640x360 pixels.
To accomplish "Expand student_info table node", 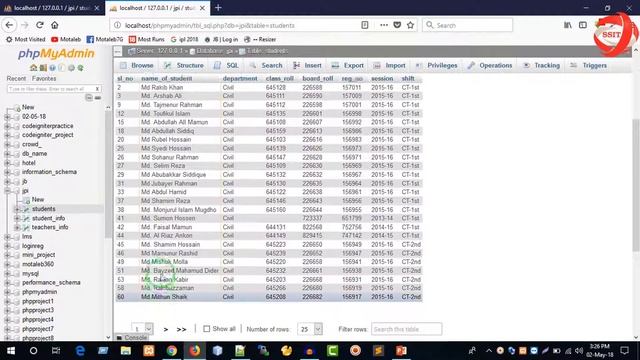I will 17,218.
